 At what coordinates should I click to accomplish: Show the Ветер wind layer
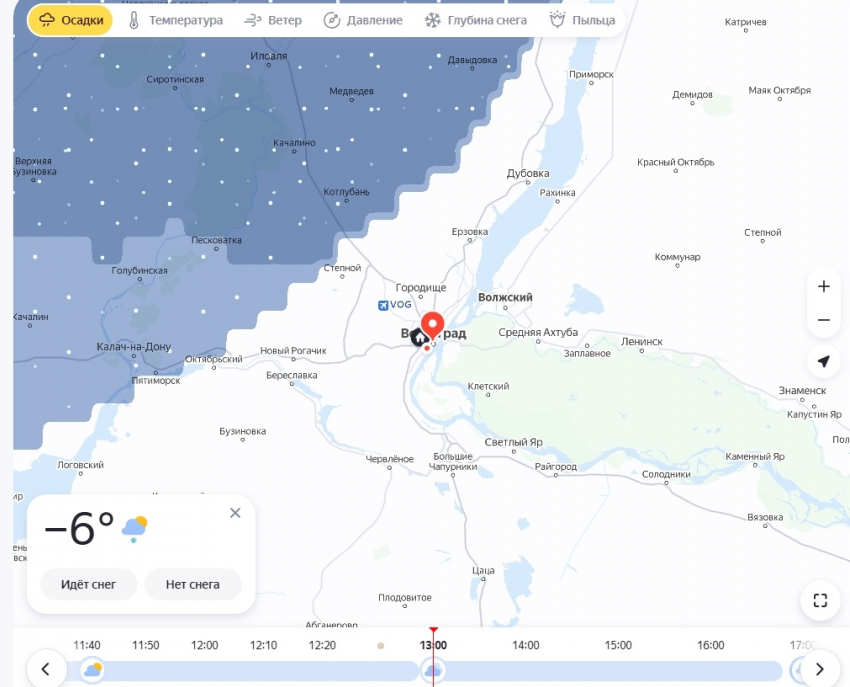click(272, 20)
